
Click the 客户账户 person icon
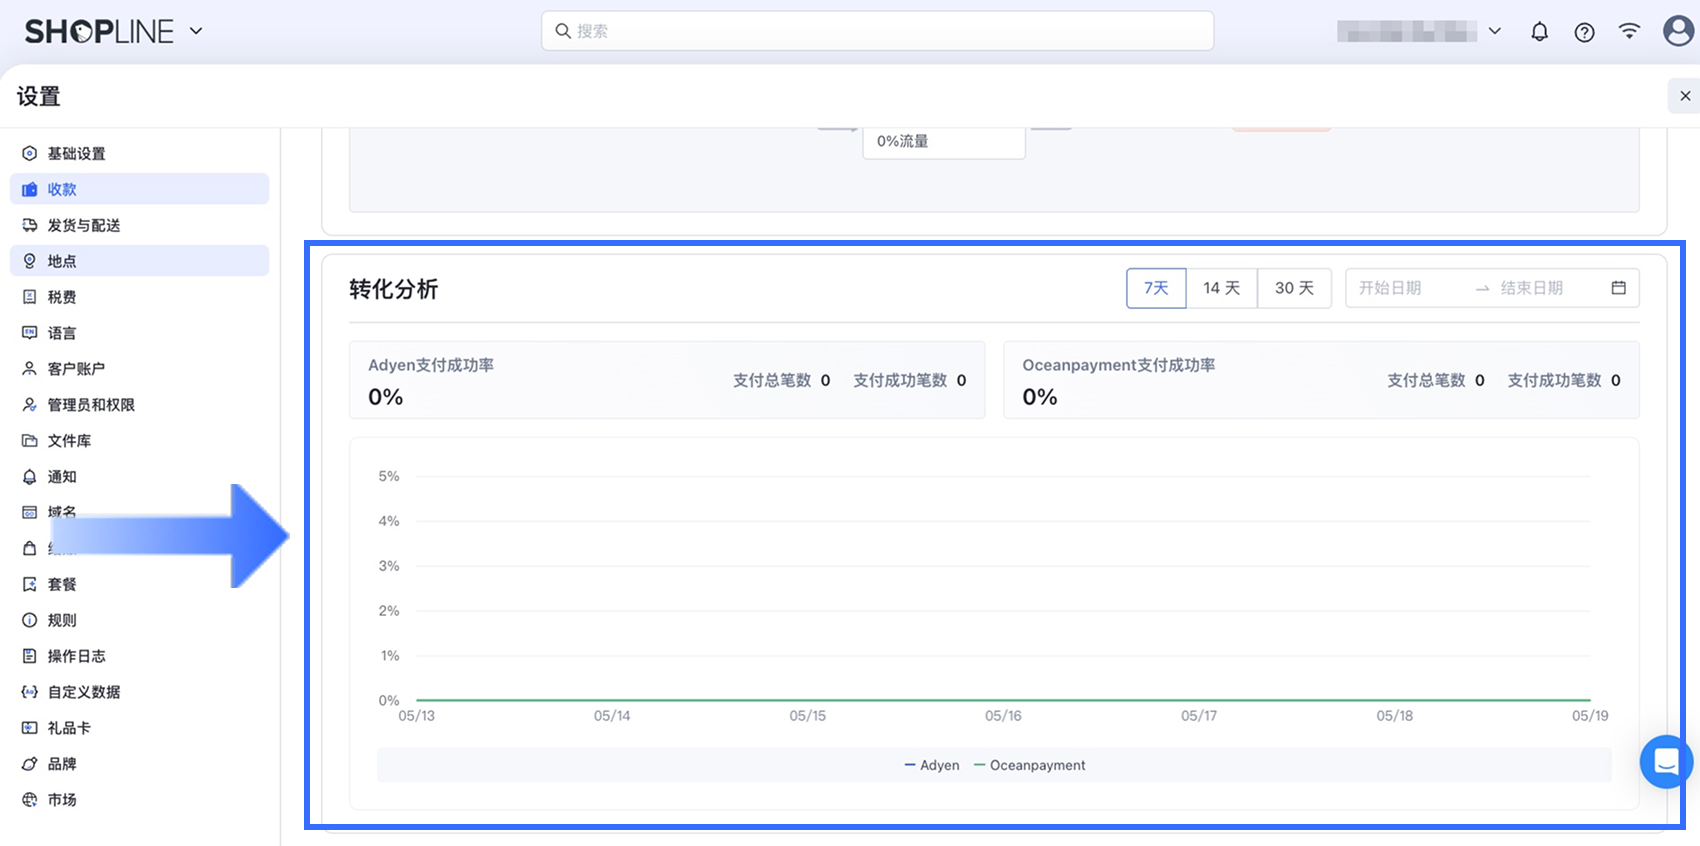click(x=30, y=369)
